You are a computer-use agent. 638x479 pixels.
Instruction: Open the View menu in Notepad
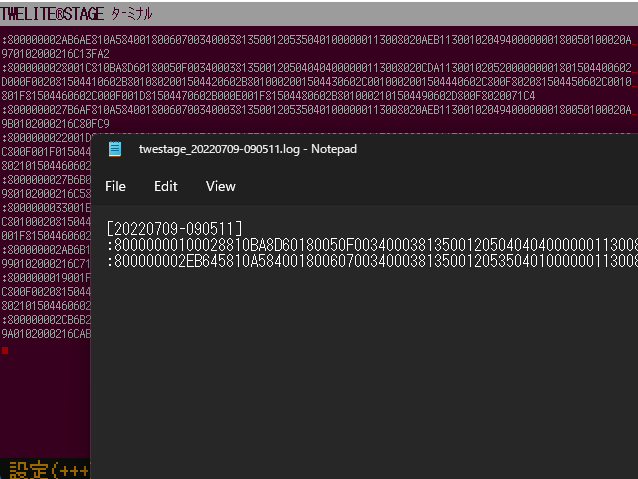click(220, 186)
